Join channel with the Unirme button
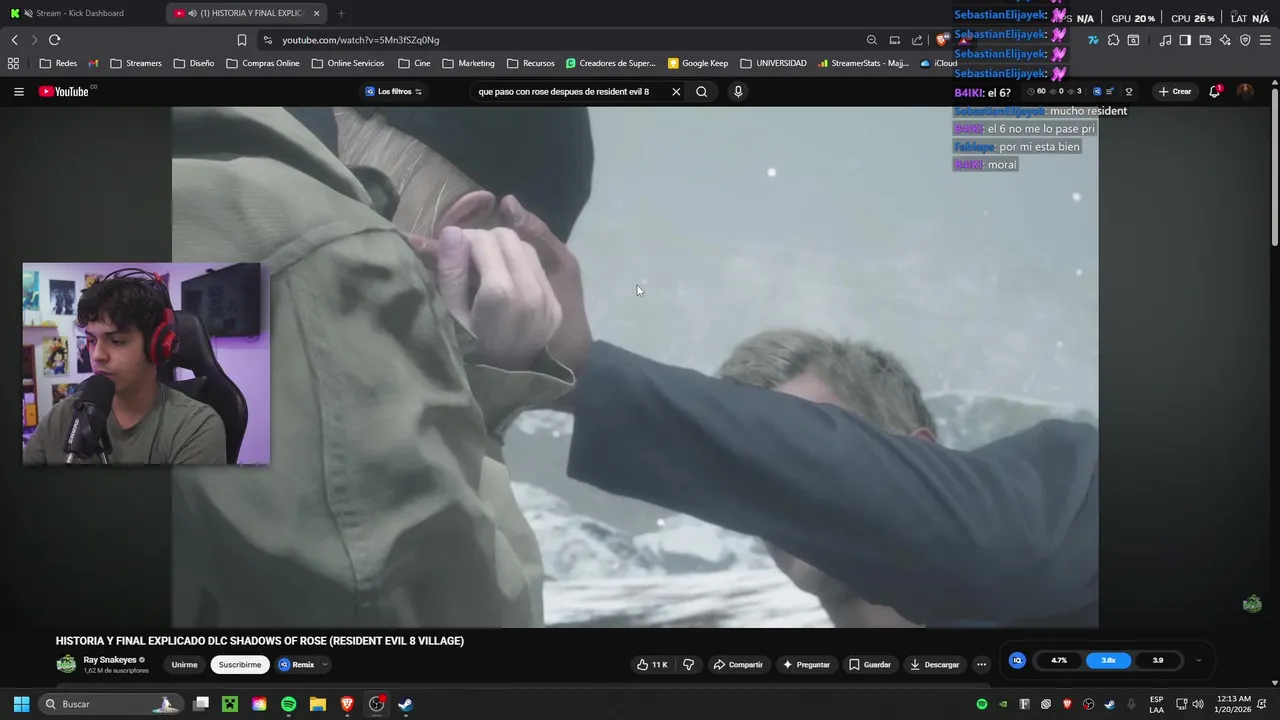Screen dimensions: 1280x720 184,664
